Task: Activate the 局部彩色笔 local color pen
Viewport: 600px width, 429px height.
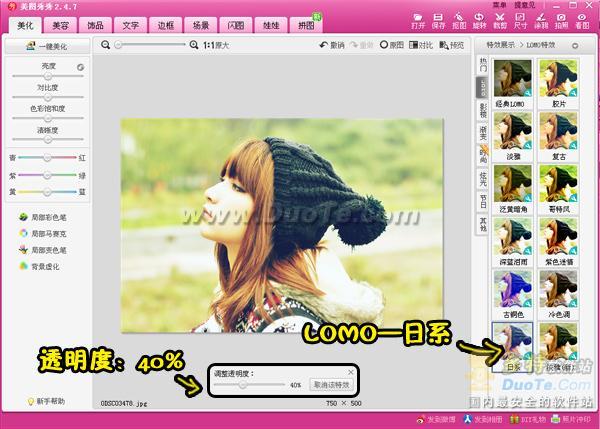Action: click(x=42, y=217)
